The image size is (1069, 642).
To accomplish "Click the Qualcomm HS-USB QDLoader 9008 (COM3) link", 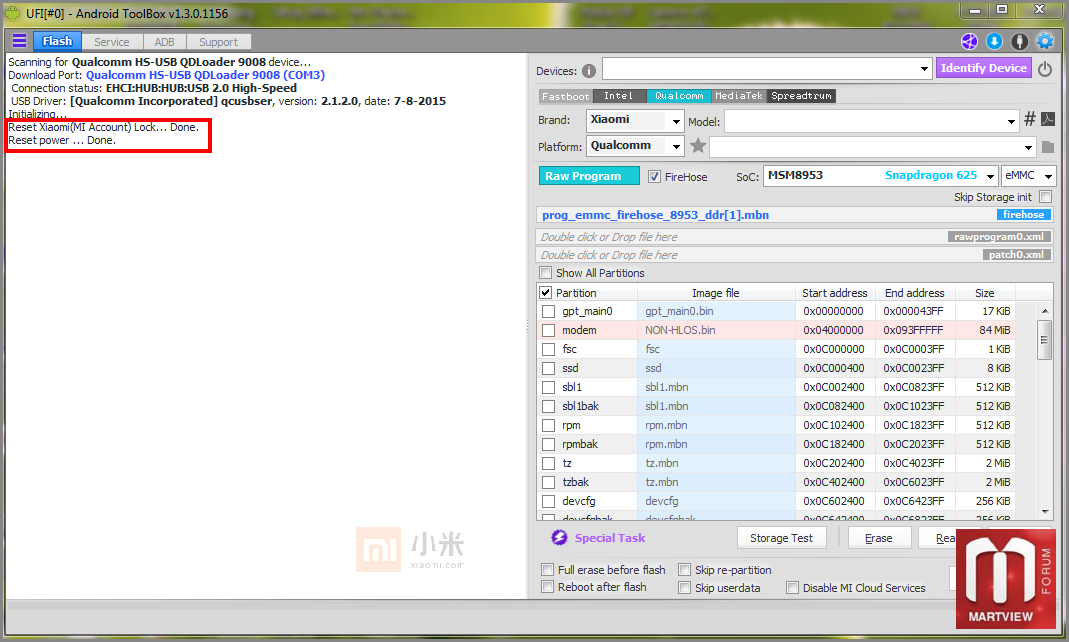I will tap(205, 75).
